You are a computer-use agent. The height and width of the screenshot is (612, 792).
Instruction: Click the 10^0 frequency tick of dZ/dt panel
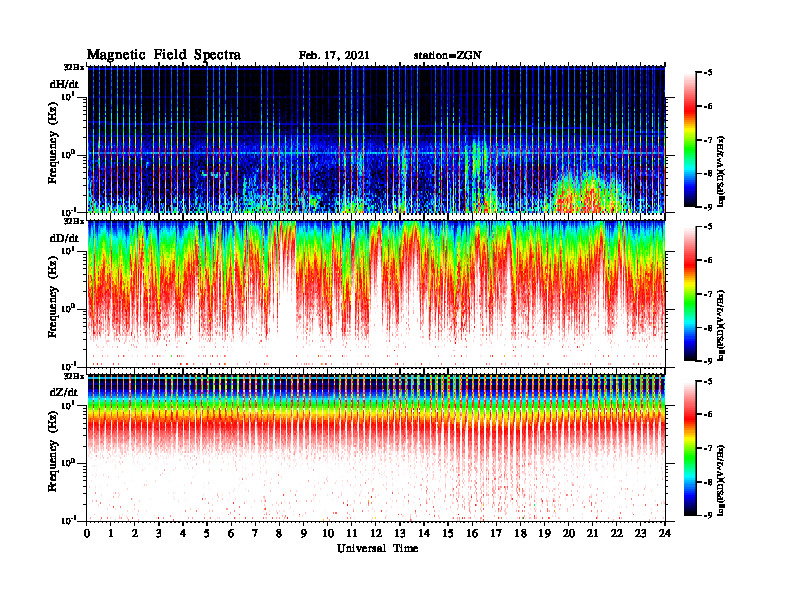(x=68, y=463)
